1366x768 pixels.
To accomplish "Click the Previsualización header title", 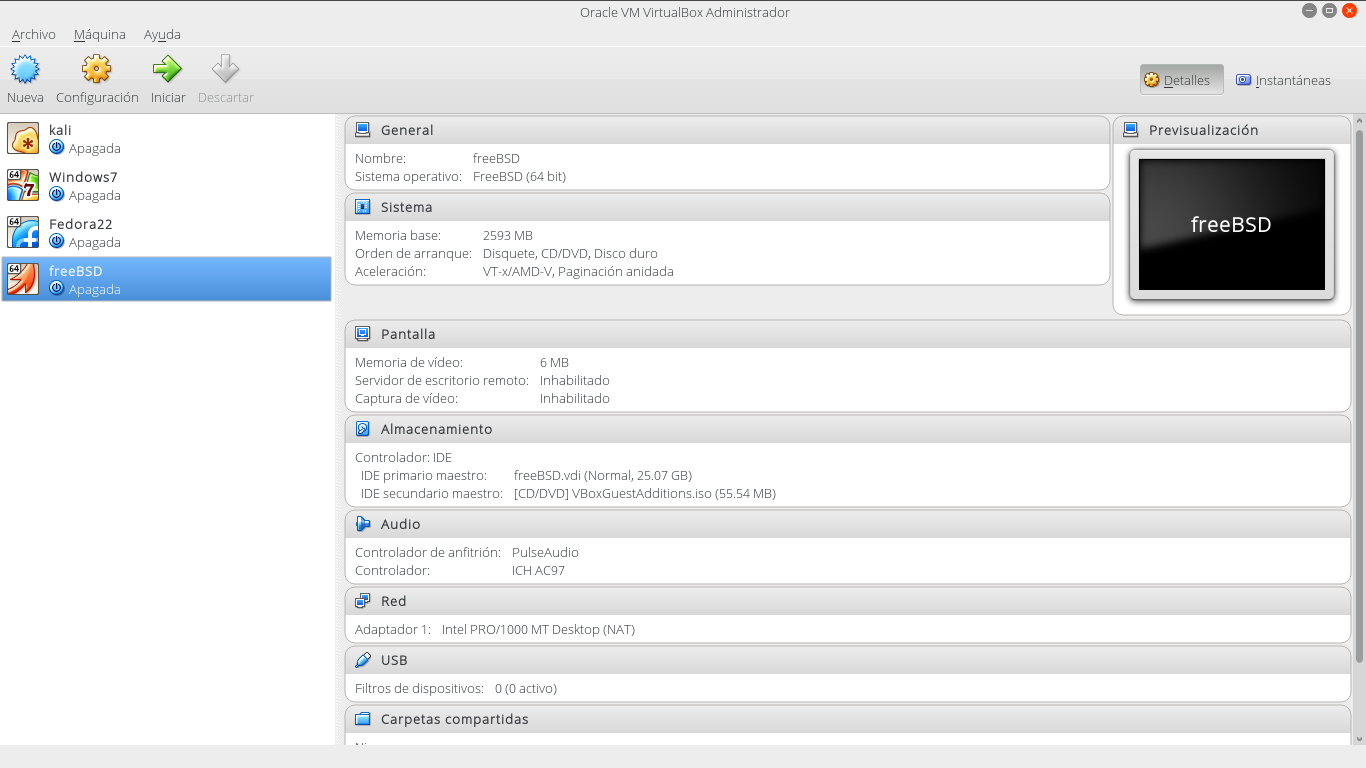I will point(1204,130).
